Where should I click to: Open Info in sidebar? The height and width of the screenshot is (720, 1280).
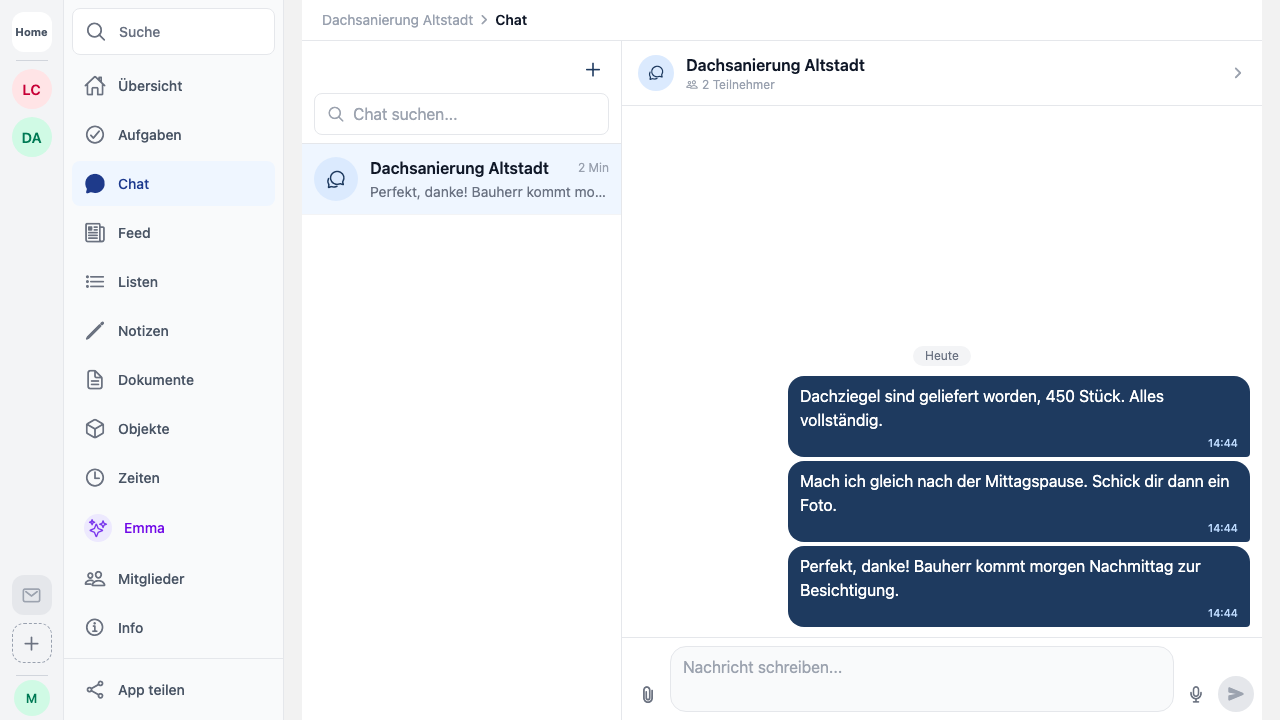pos(173,628)
